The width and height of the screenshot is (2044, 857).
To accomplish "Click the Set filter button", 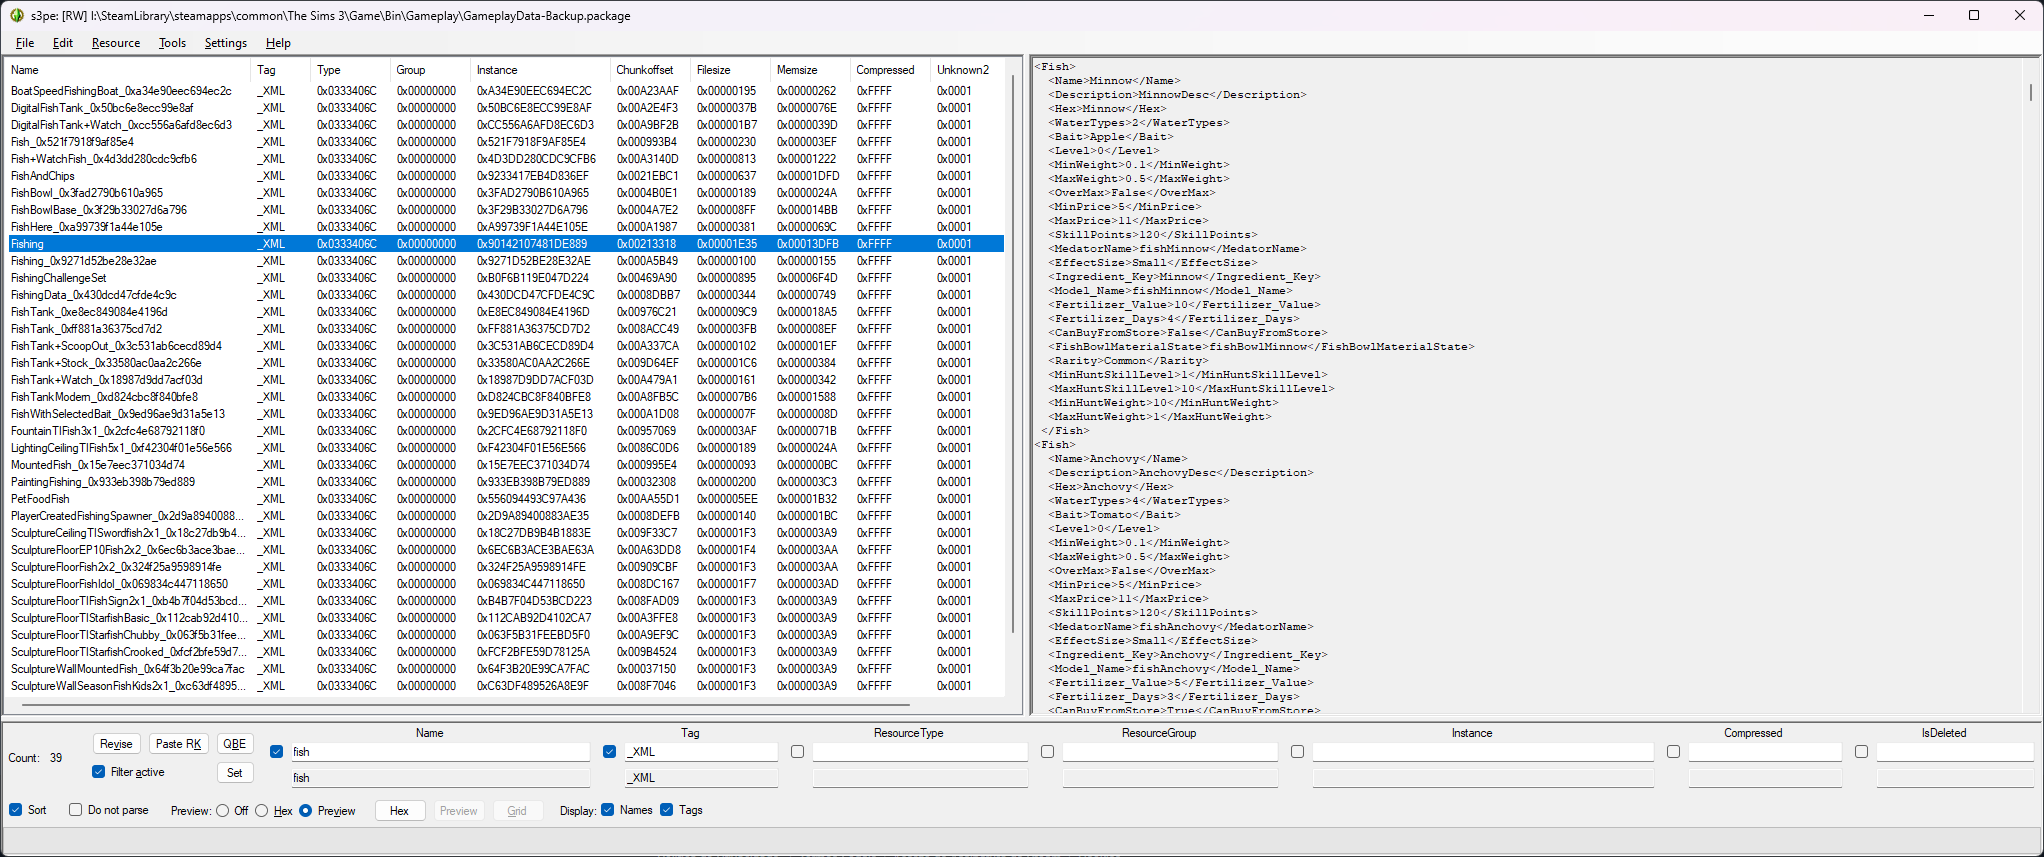I will click(x=235, y=773).
